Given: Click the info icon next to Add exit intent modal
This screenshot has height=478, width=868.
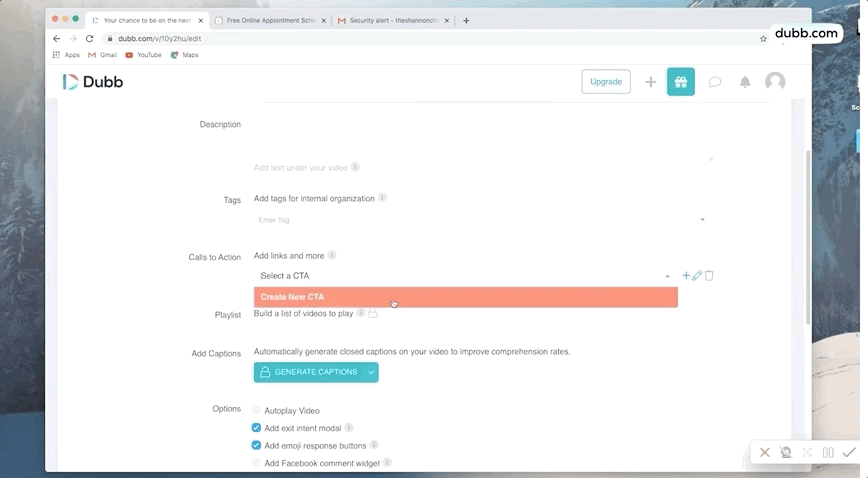Looking at the screenshot, I should coord(349,428).
